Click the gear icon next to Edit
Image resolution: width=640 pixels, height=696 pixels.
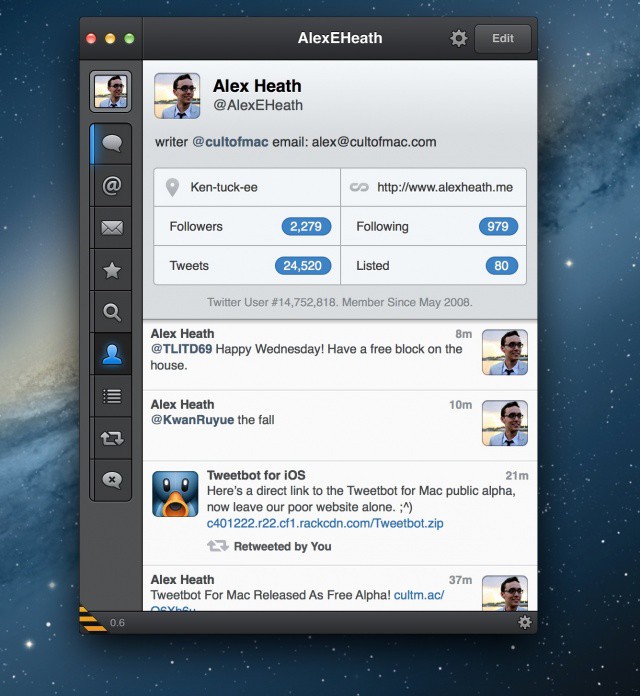coord(458,39)
